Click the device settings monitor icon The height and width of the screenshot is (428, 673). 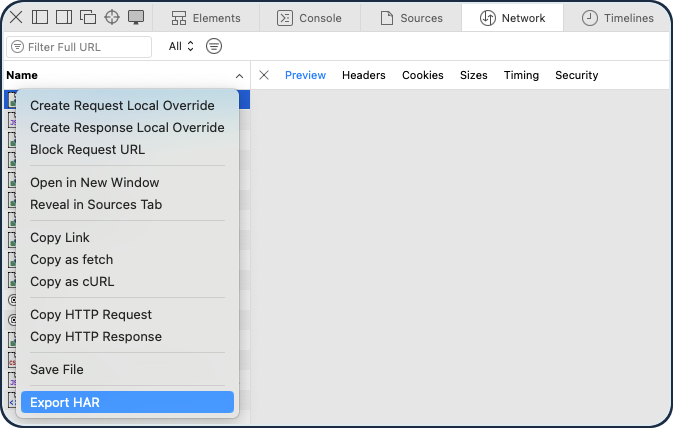click(x=136, y=17)
